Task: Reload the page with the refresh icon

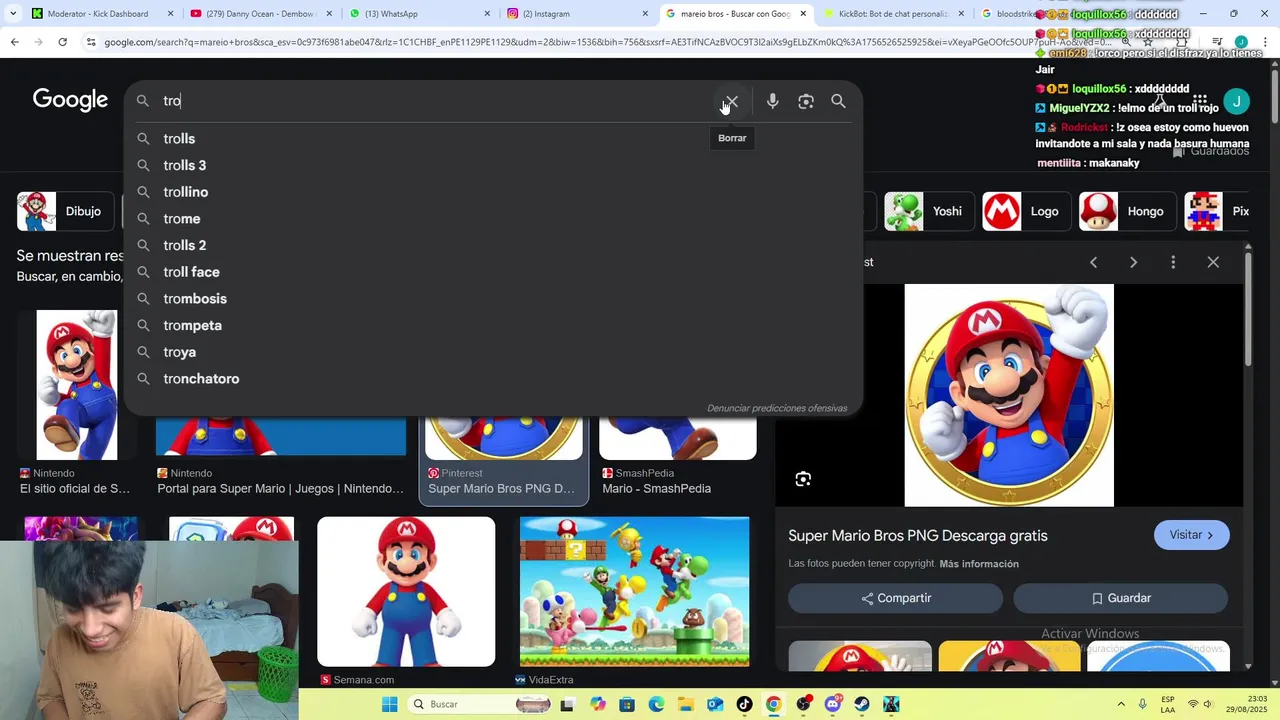Action: click(62, 42)
